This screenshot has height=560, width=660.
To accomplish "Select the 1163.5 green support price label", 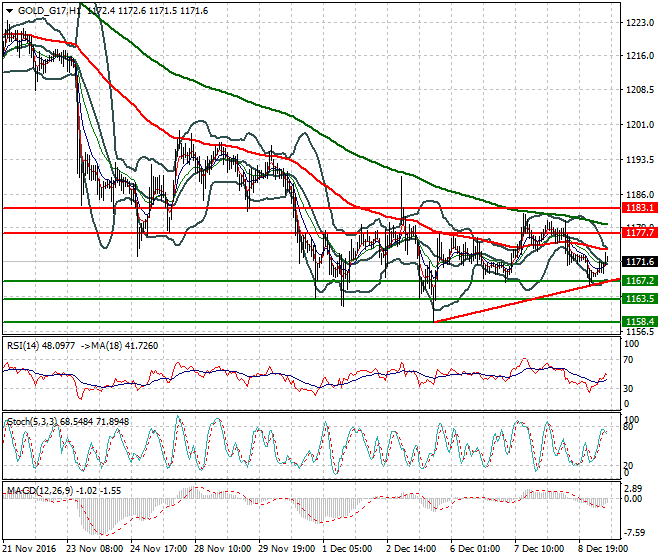I will (640, 299).
